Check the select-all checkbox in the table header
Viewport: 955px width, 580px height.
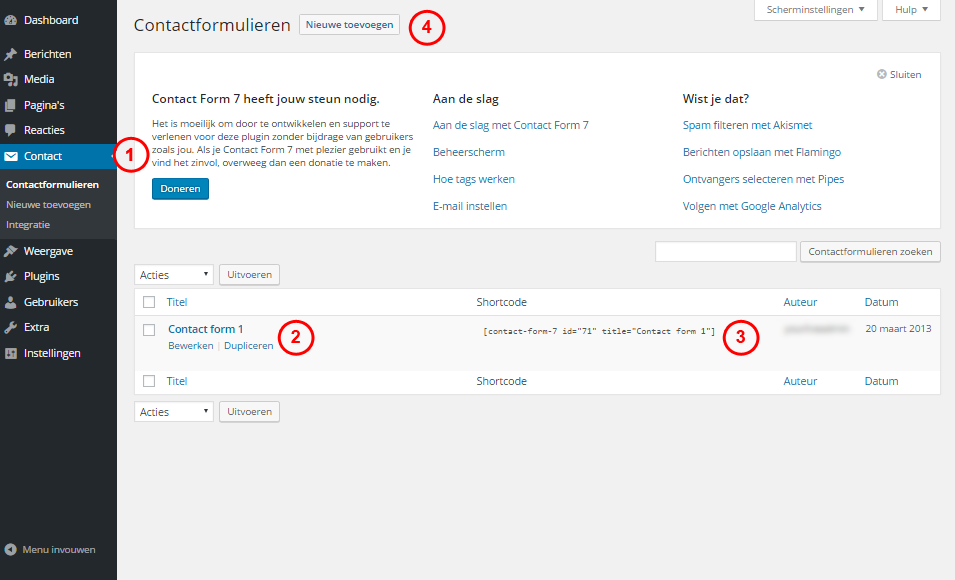pos(147,302)
